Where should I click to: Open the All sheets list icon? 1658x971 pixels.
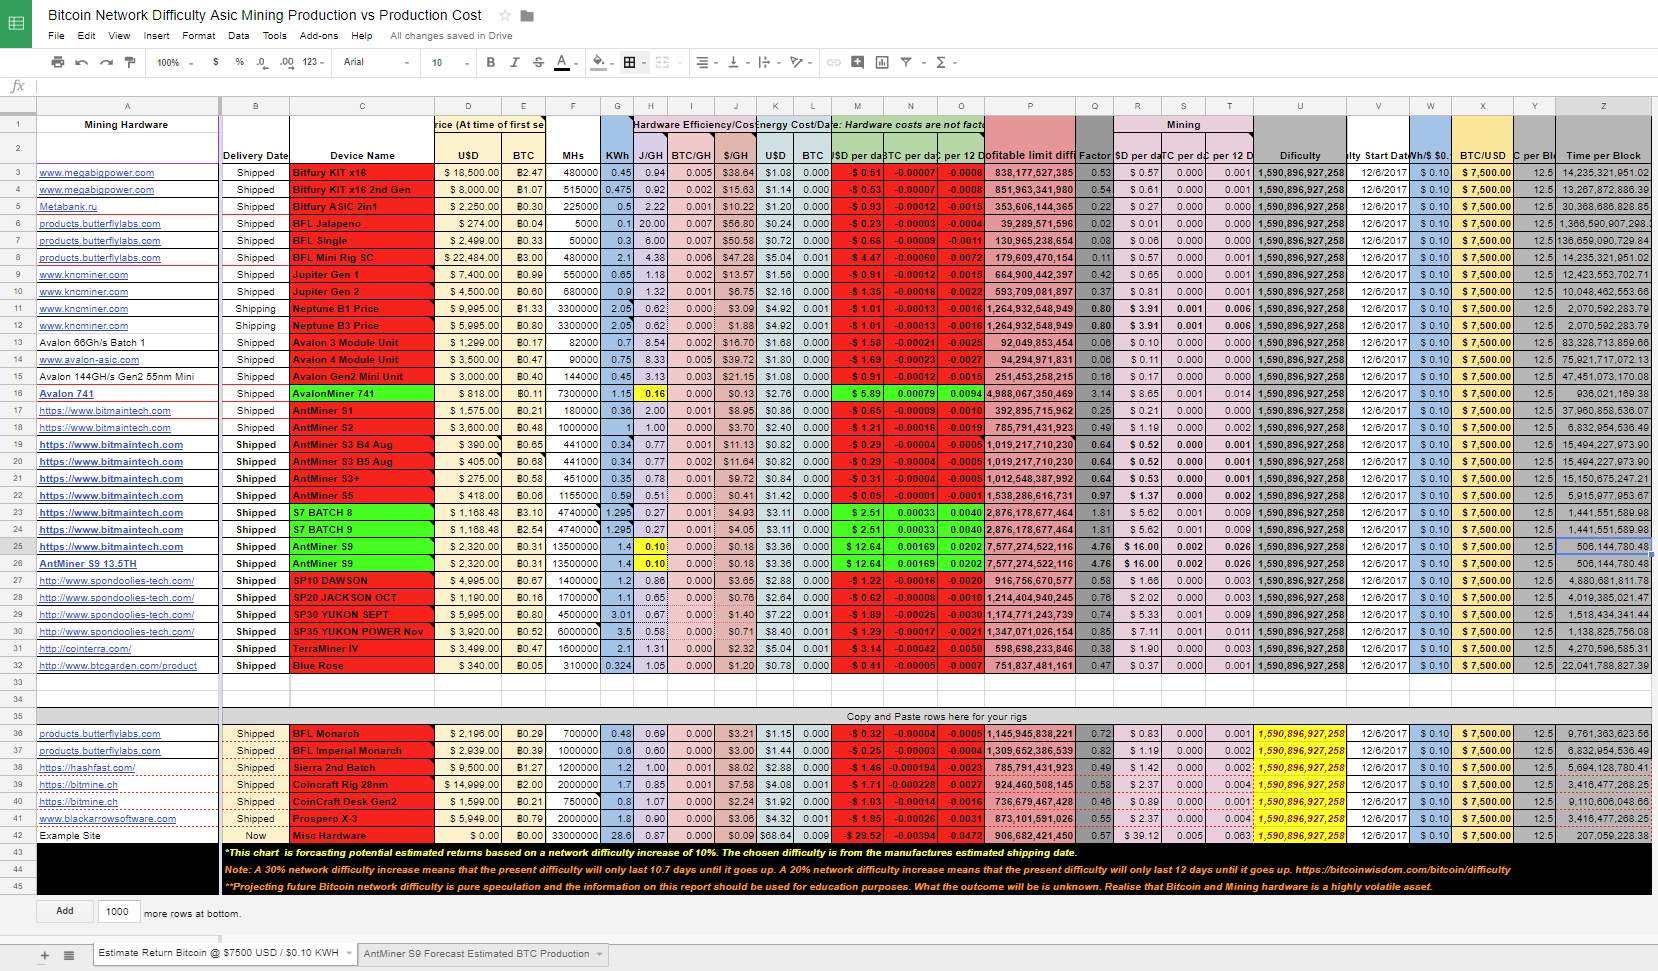[x=69, y=955]
